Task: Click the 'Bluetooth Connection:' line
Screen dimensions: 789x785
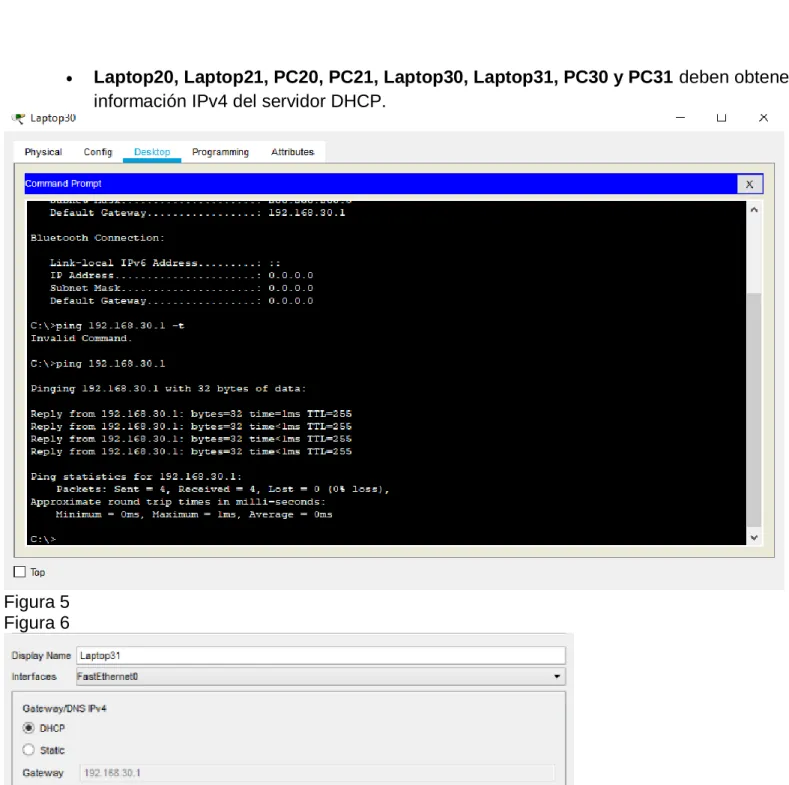Action: 97,238
